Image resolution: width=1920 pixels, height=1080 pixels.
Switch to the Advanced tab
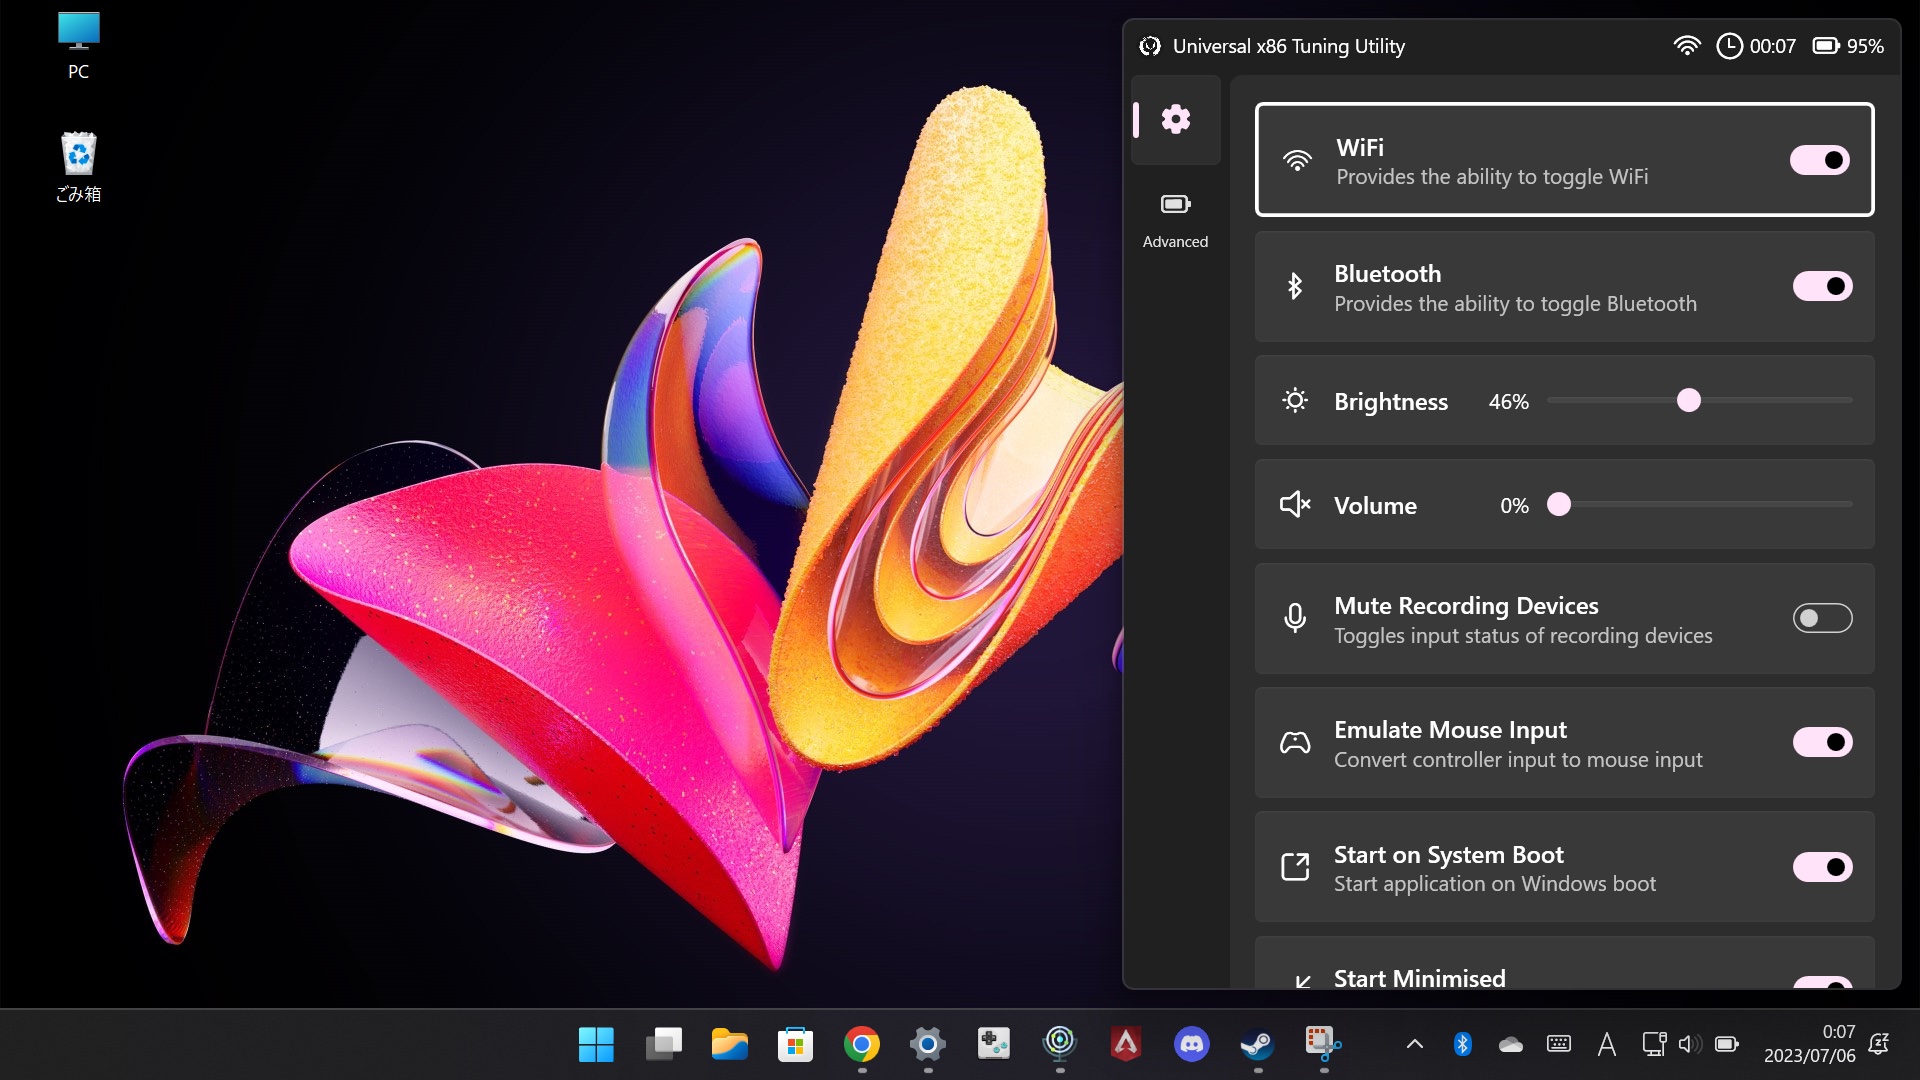[1175, 220]
